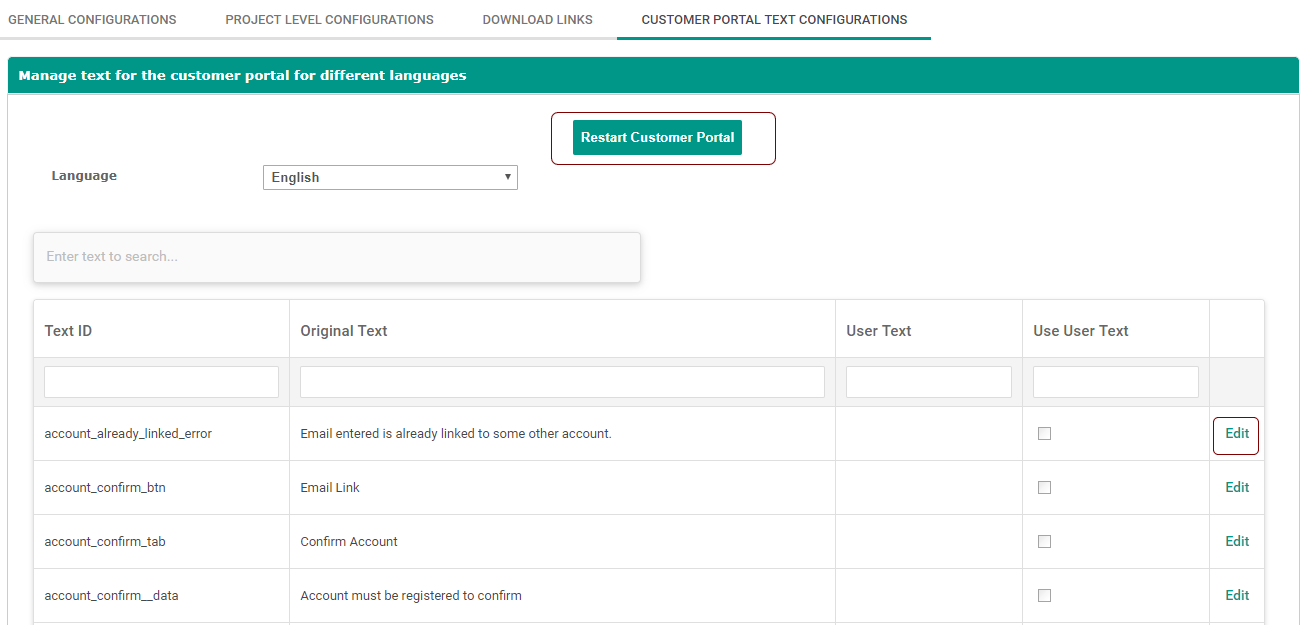Click Edit for the account_confirm_btn row
This screenshot has width=1309, height=625.
click(1237, 488)
